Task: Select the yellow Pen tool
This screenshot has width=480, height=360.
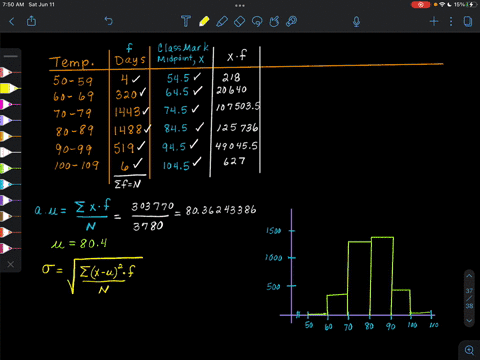Action: [x=204, y=21]
